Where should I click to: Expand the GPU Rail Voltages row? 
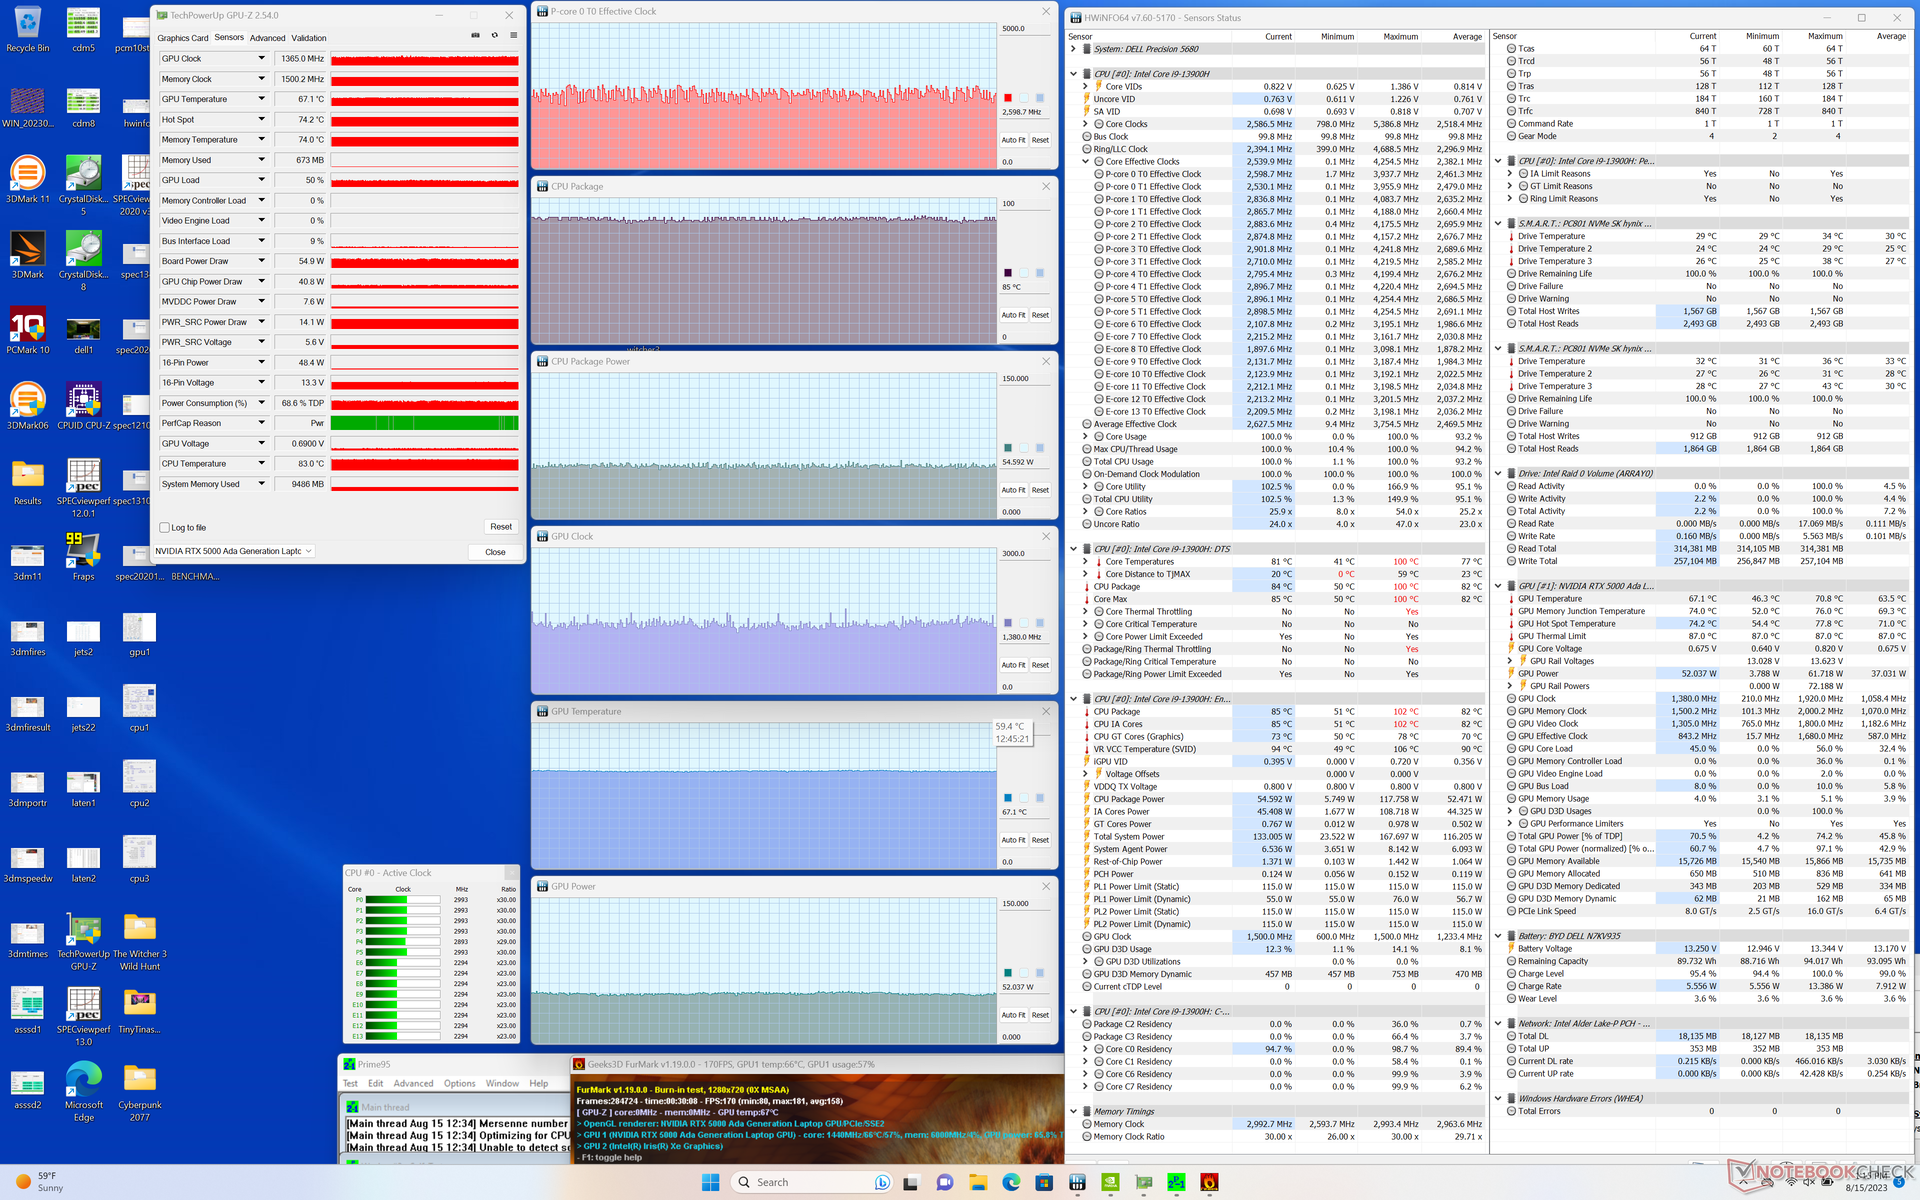1510,661
